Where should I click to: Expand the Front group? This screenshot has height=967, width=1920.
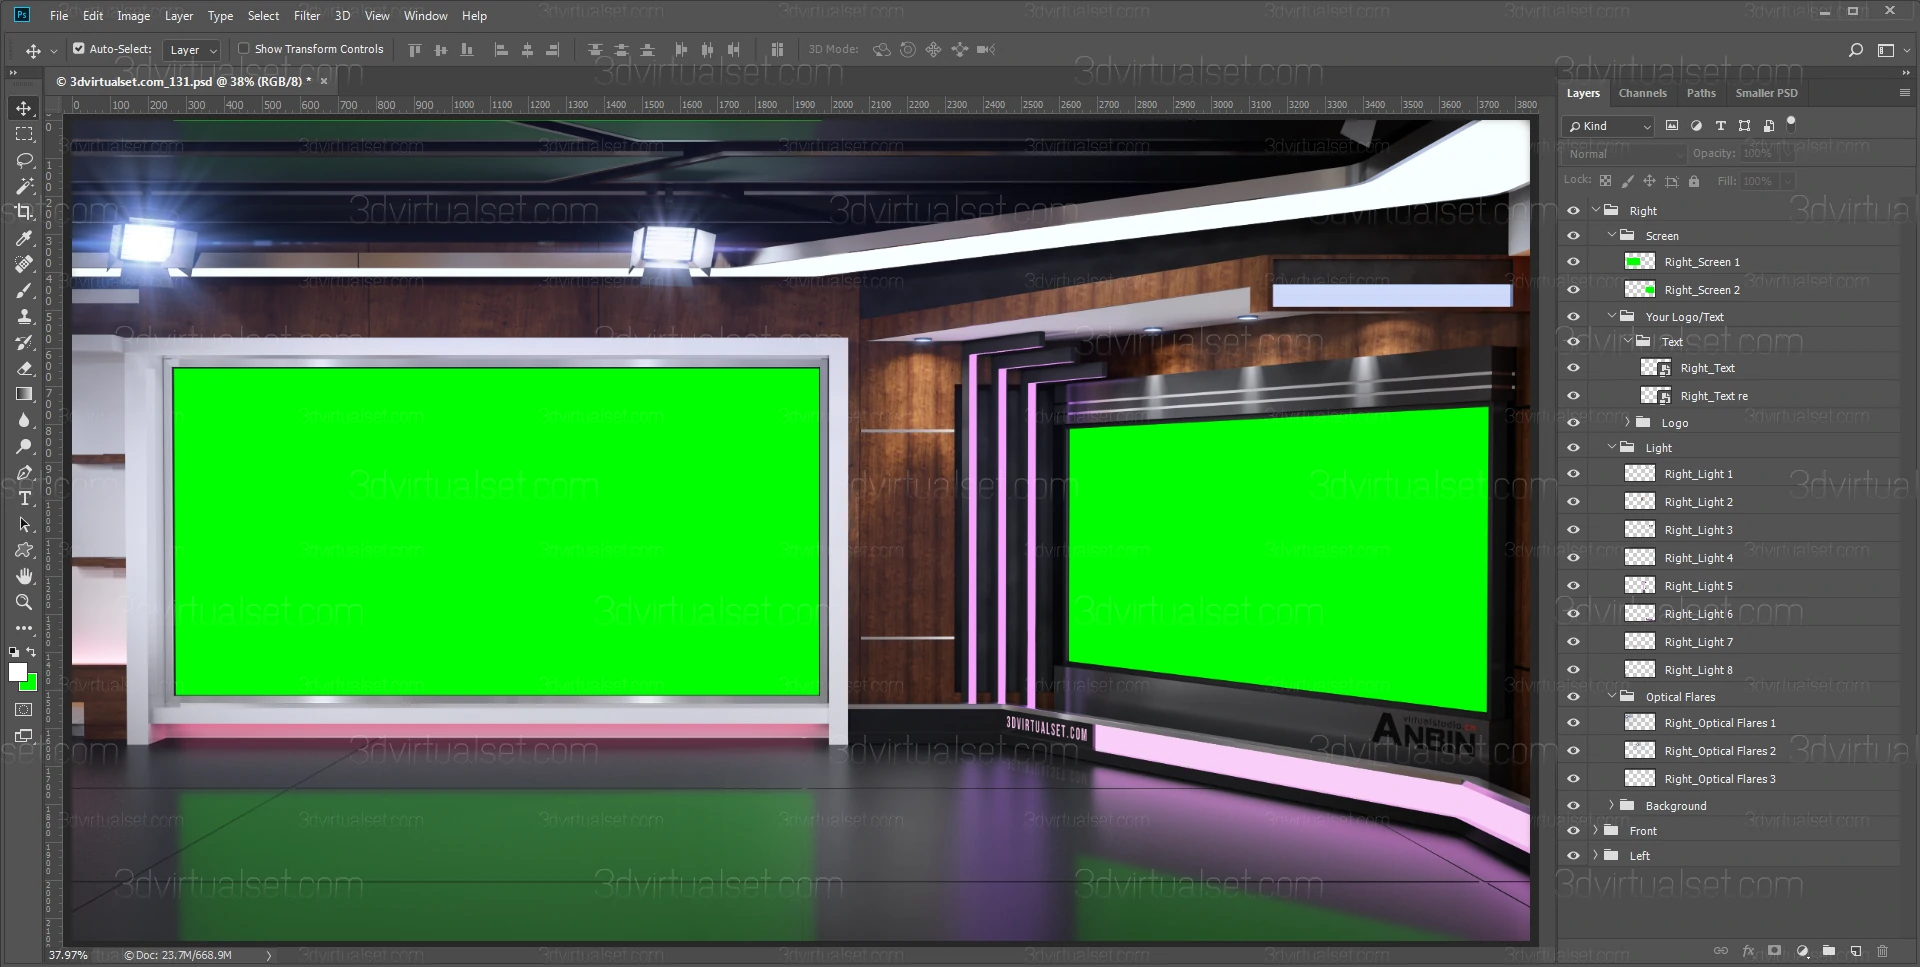coord(1596,831)
